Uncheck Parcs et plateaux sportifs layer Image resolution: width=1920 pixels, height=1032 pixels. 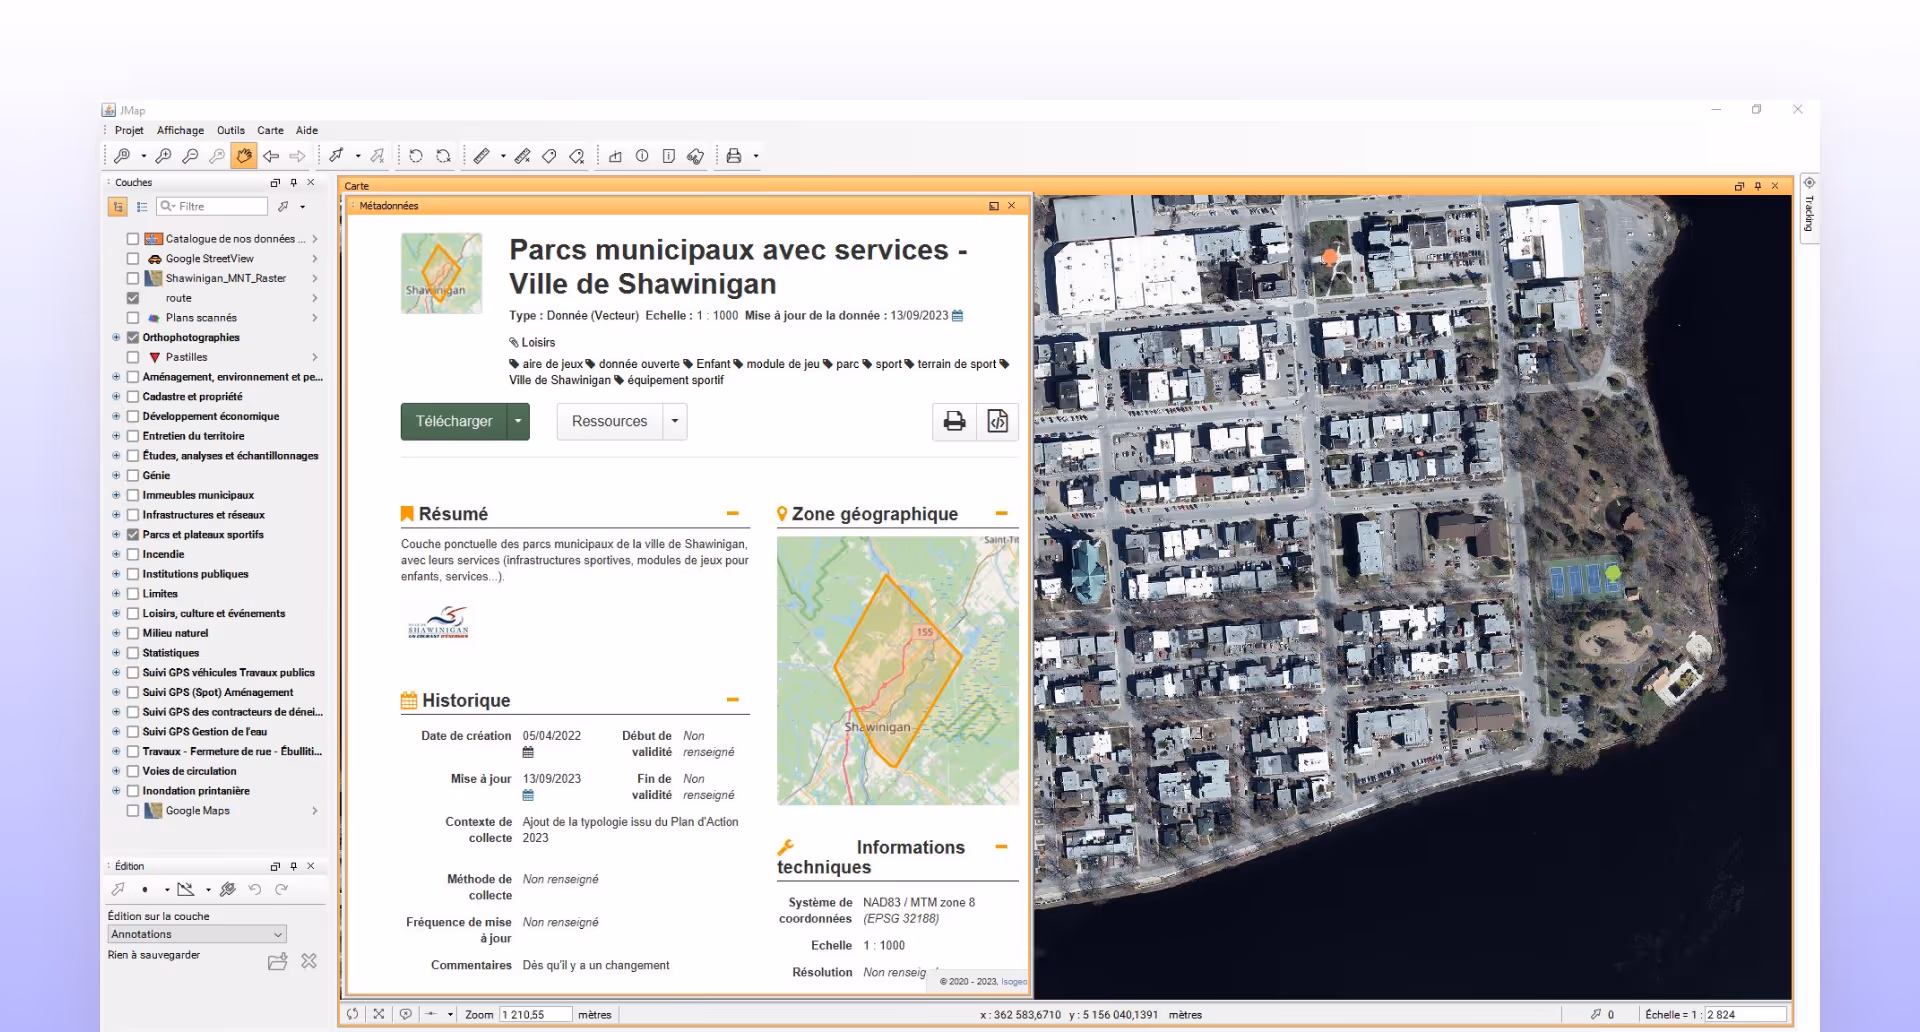(x=133, y=535)
